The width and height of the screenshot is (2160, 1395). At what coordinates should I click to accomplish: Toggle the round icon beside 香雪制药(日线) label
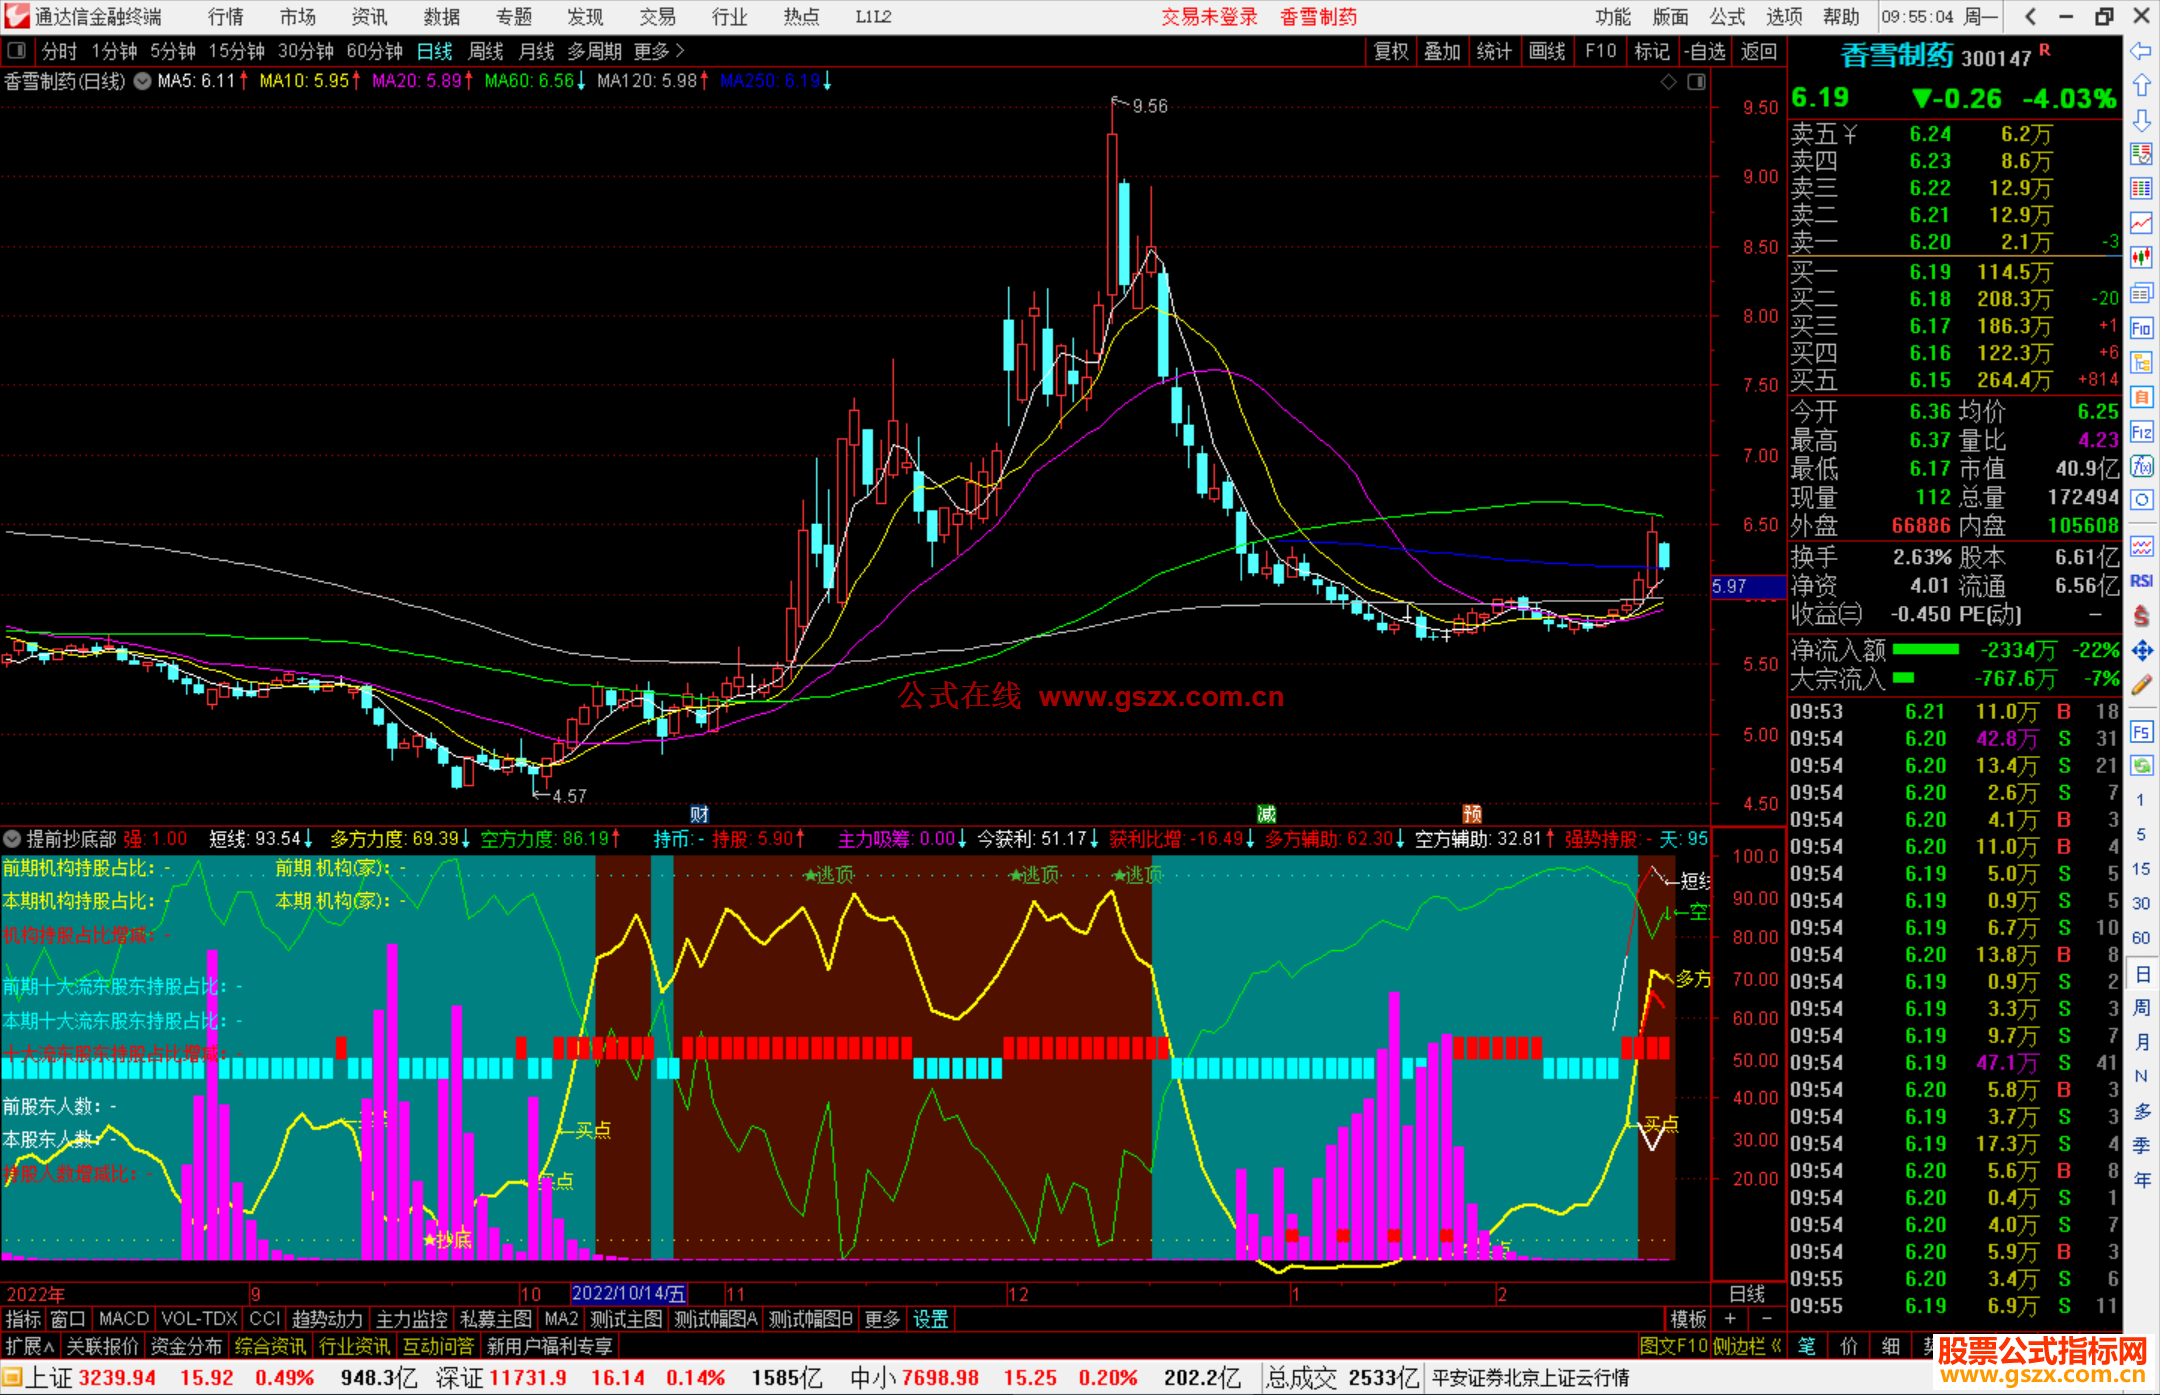point(143,81)
